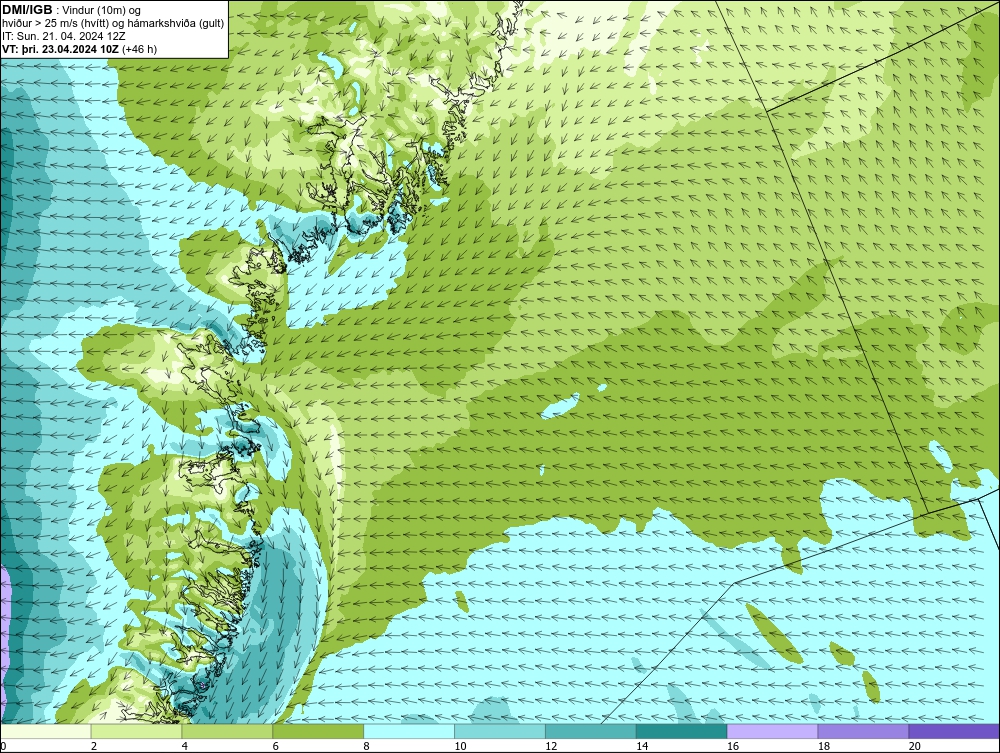Click the legend scale label '6'
This screenshot has width=1000, height=753.
(275, 746)
